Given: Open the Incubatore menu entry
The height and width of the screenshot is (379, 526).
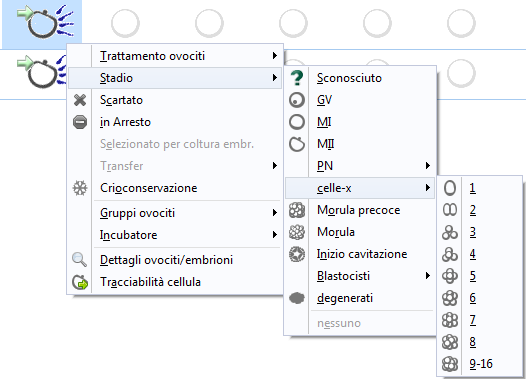Looking at the screenshot, I should [175, 235].
